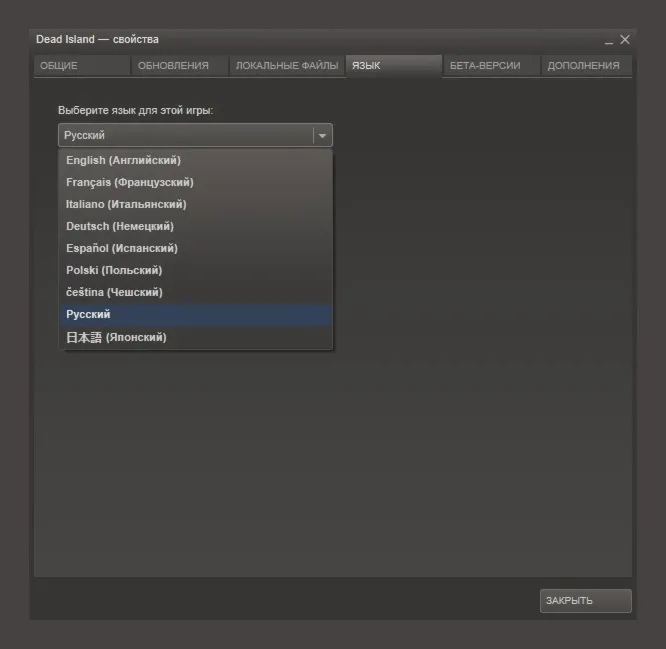Screen dimensions: 666x649
Task: Go to the ЛОКАЛЬНЫЕ ФАЙЛЫ tab
Action: coord(287,66)
